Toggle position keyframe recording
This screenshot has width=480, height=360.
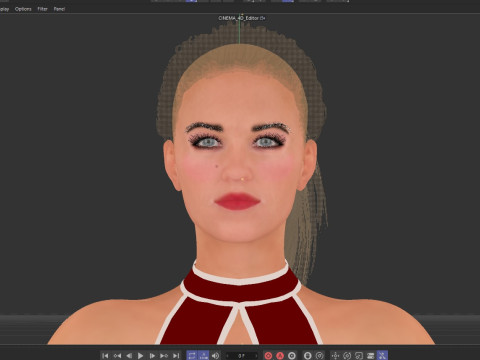[335, 356]
